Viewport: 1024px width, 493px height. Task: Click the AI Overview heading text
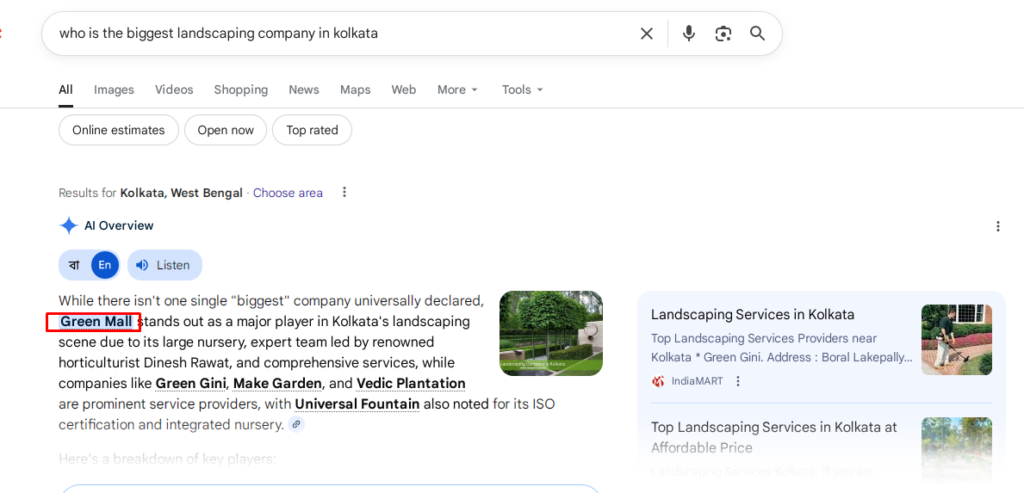coord(119,226)
